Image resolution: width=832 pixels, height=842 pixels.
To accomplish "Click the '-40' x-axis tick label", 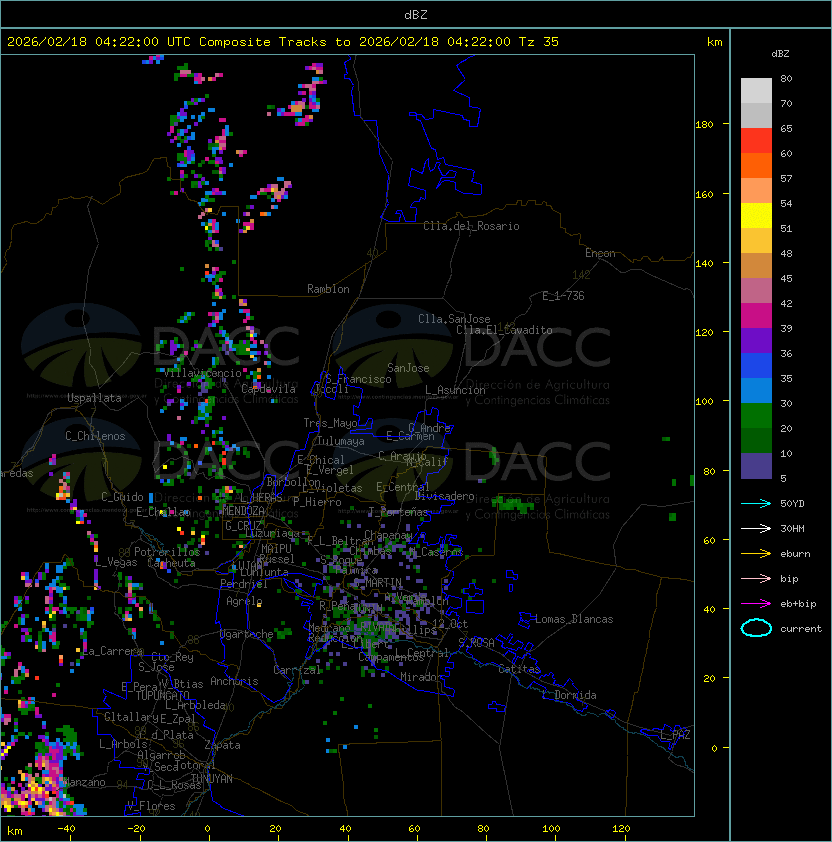I will (66, 829).
